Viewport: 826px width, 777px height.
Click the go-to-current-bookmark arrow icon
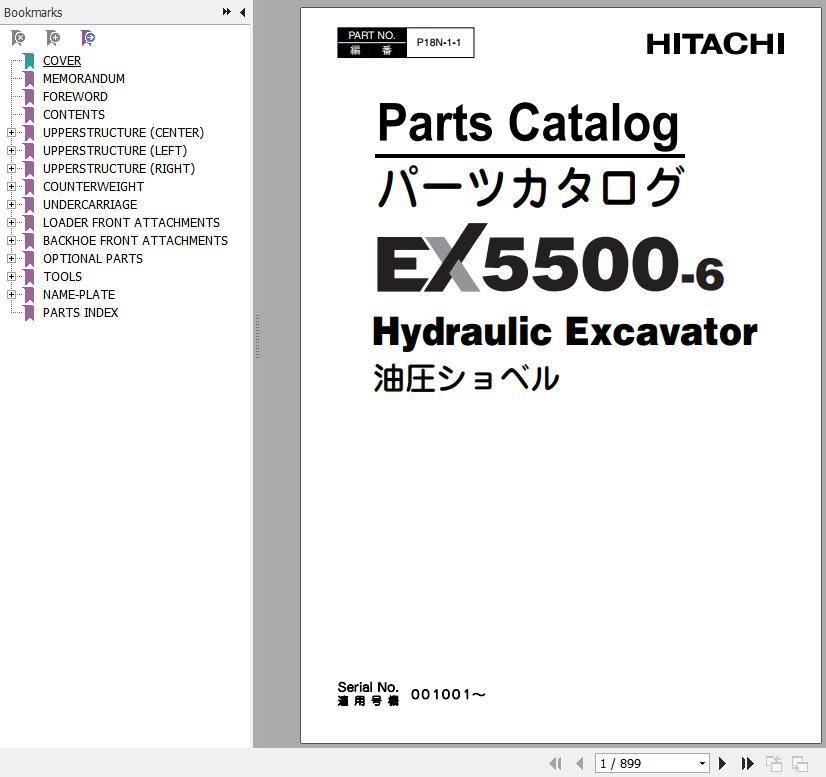[88, 38]
